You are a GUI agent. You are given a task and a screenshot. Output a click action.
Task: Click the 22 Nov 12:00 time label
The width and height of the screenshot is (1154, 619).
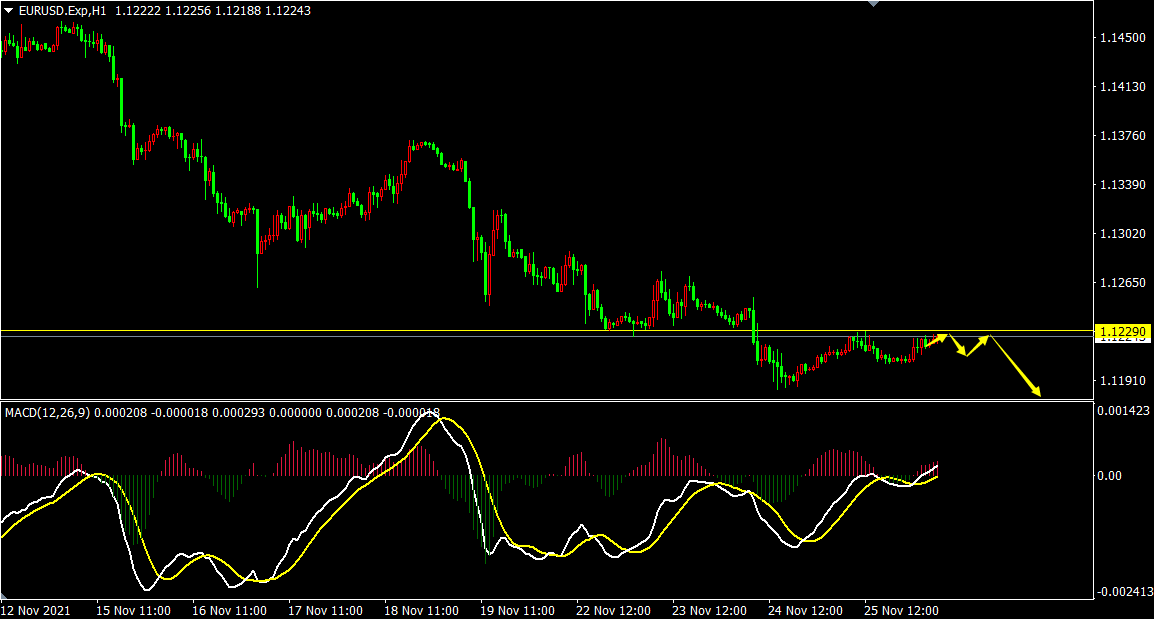coord(613,610)
